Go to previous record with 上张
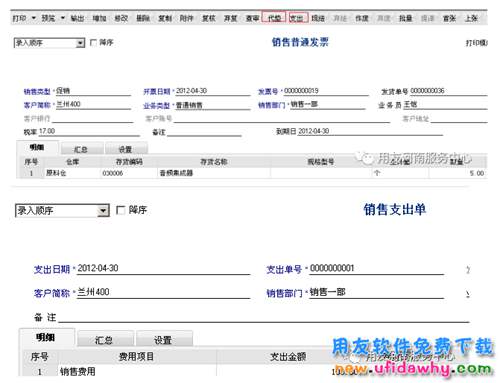Screen dimensions: 500x383 click(471, 18)
